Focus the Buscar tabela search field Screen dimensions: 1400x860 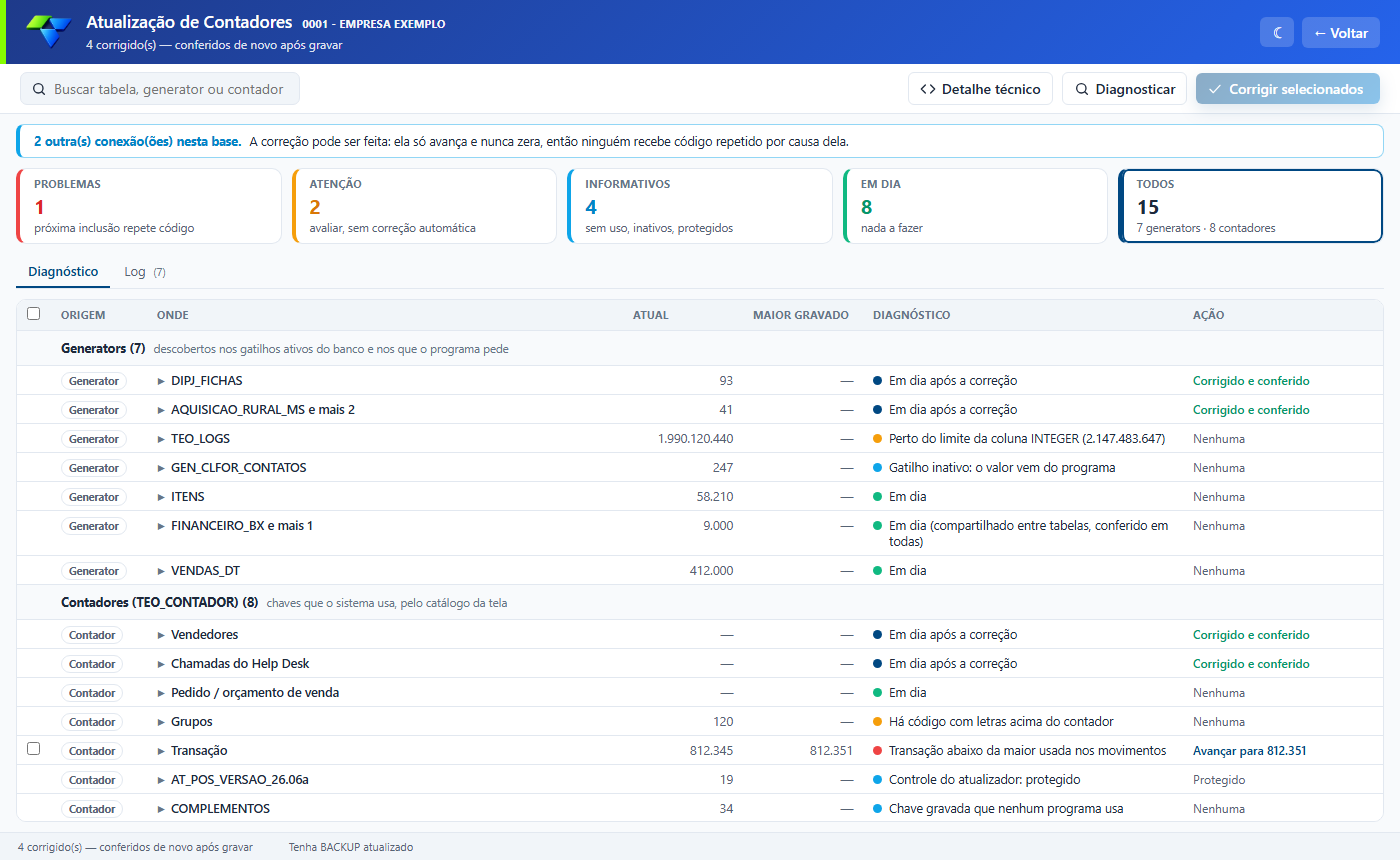(x=160, y=89)
